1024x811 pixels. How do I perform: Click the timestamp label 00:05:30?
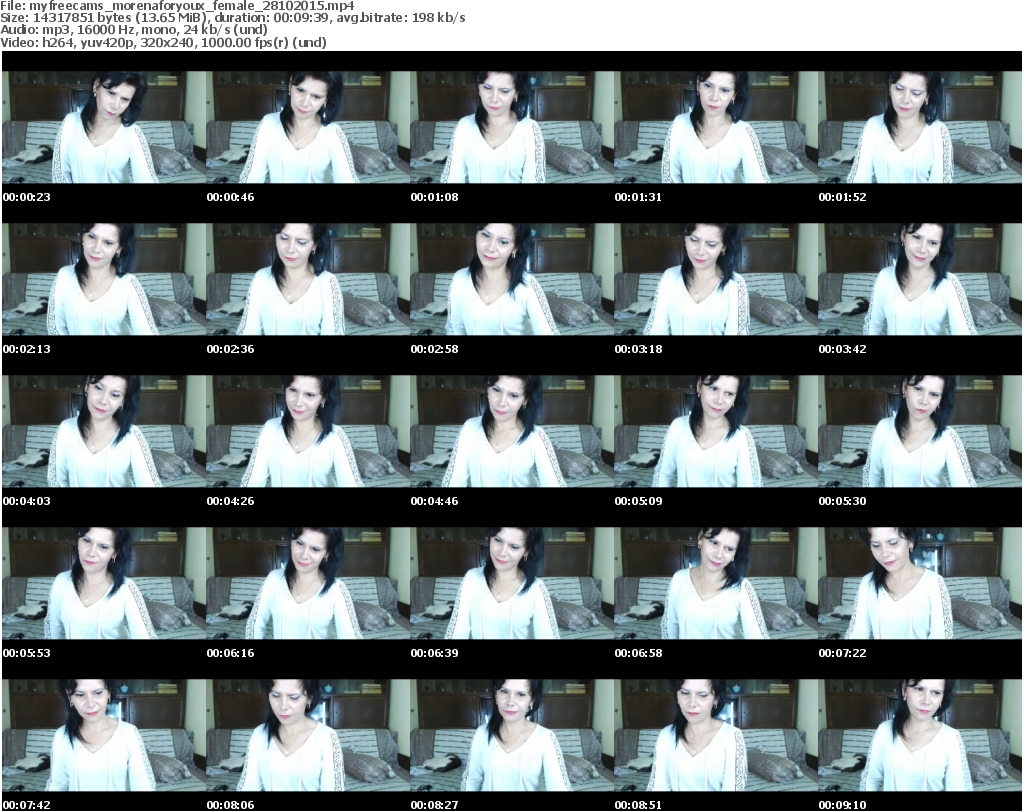click(842, 501)
